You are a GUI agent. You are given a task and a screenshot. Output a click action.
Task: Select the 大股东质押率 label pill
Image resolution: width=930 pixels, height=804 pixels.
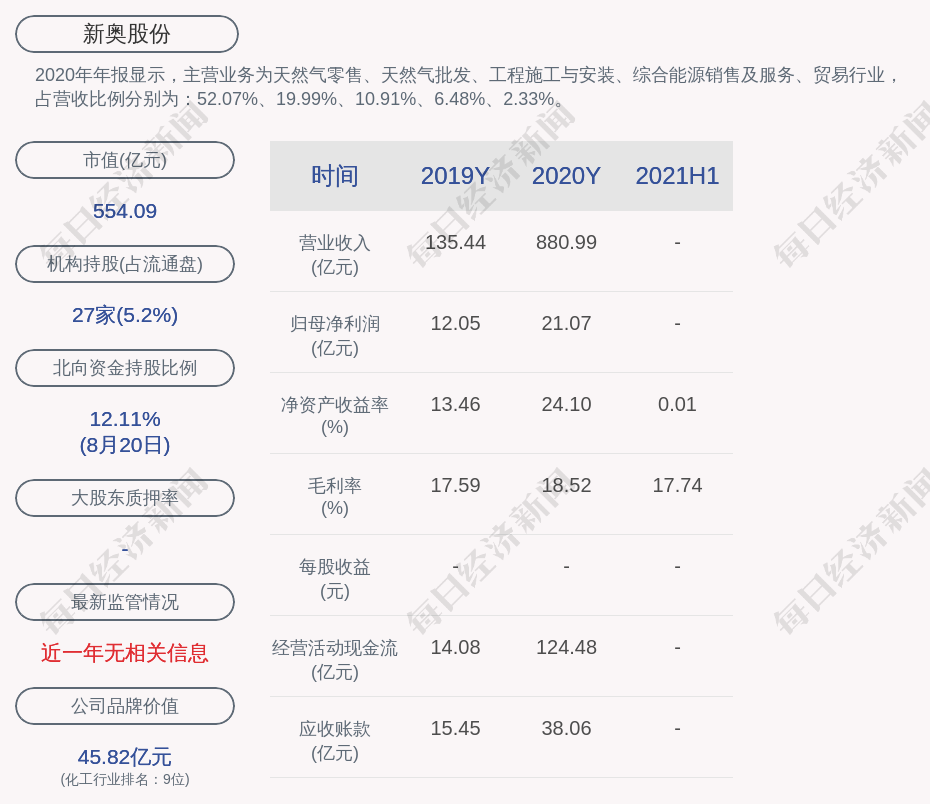125,498
